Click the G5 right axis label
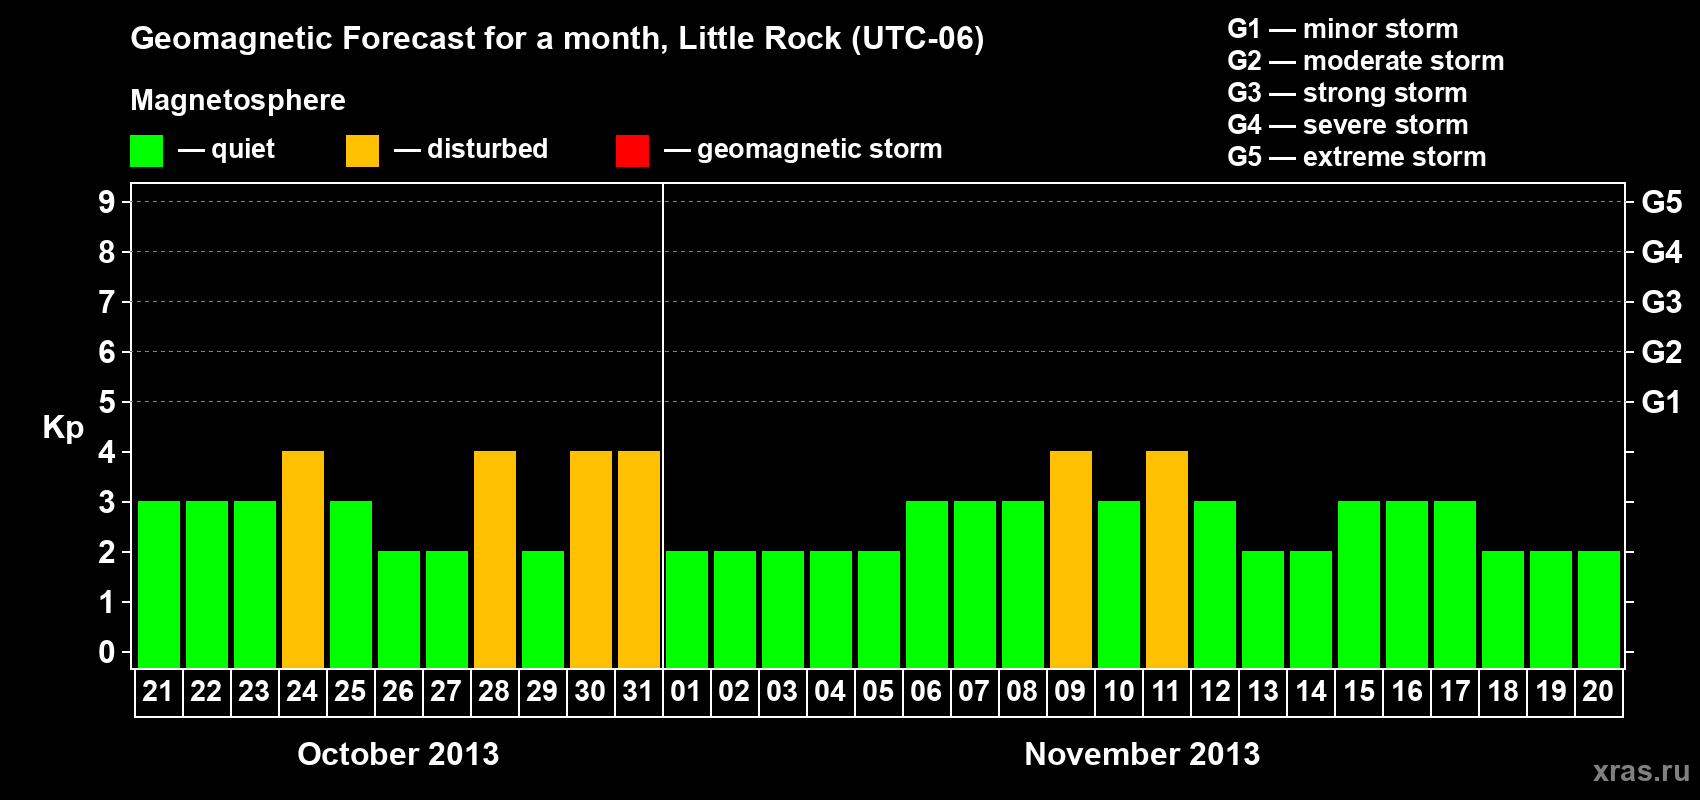The width and height of the screenshot is (1700, 800). 1662,202
